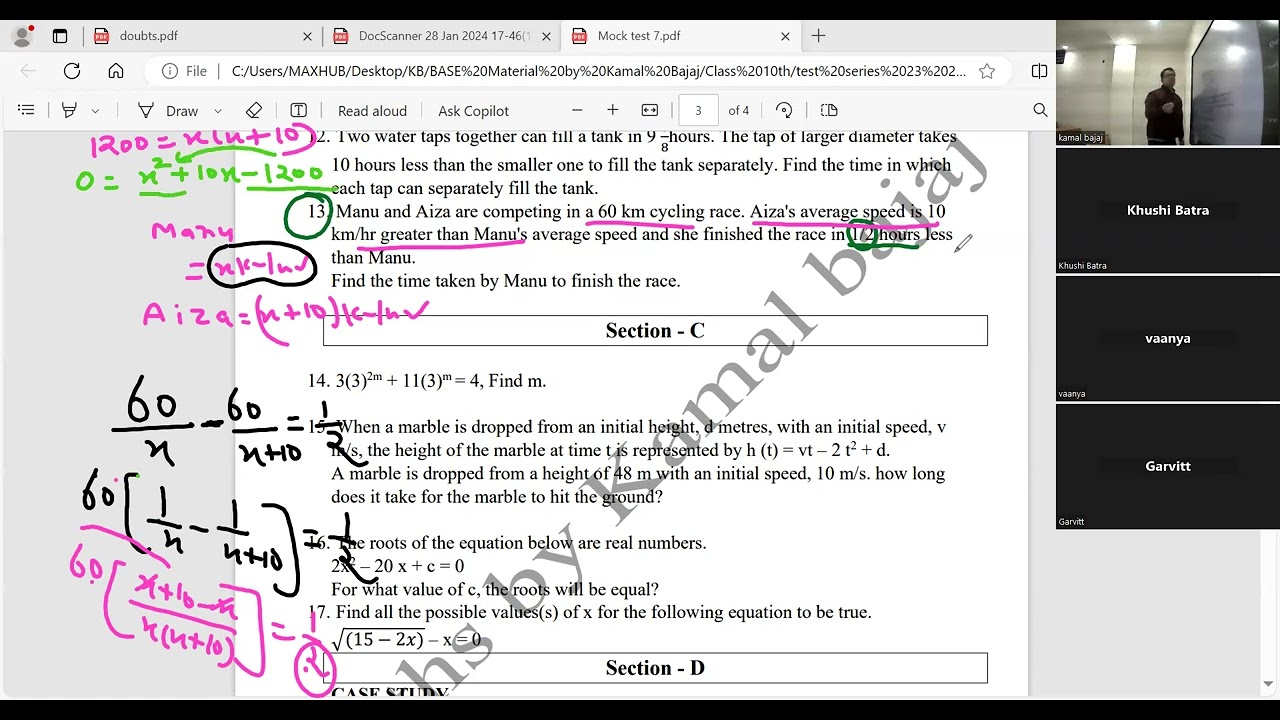The image size is (1280, 720).
Task: Open the split screen view
Action: point(1039,71)
